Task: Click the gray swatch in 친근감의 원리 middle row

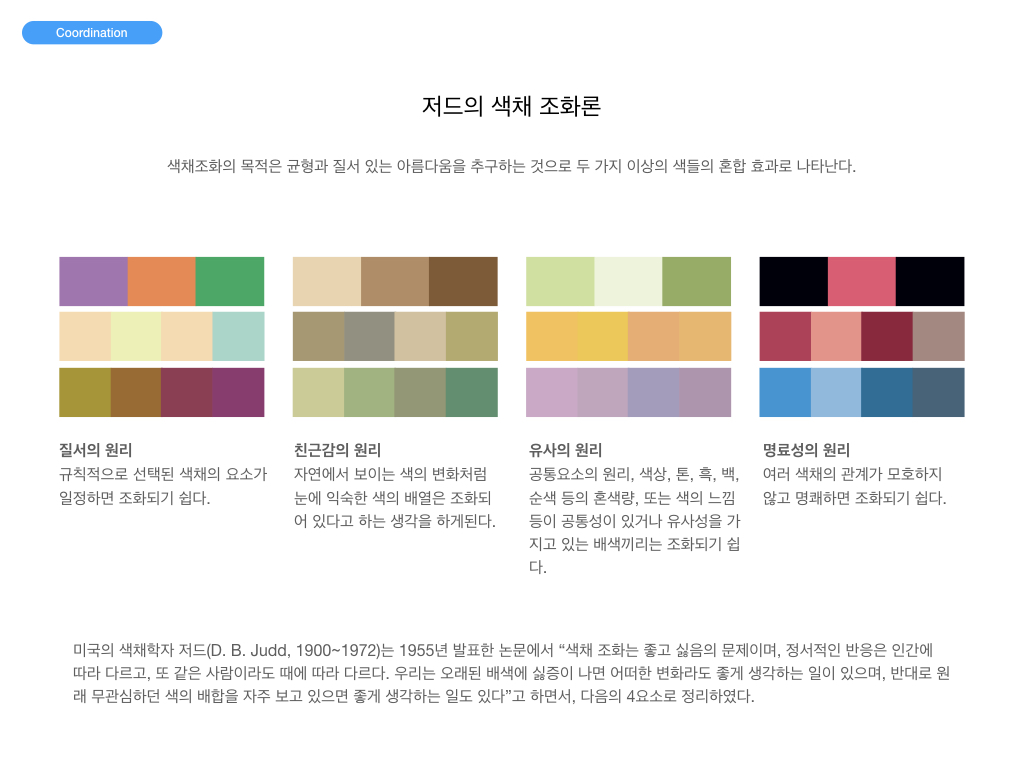Action: pos(369,336)
